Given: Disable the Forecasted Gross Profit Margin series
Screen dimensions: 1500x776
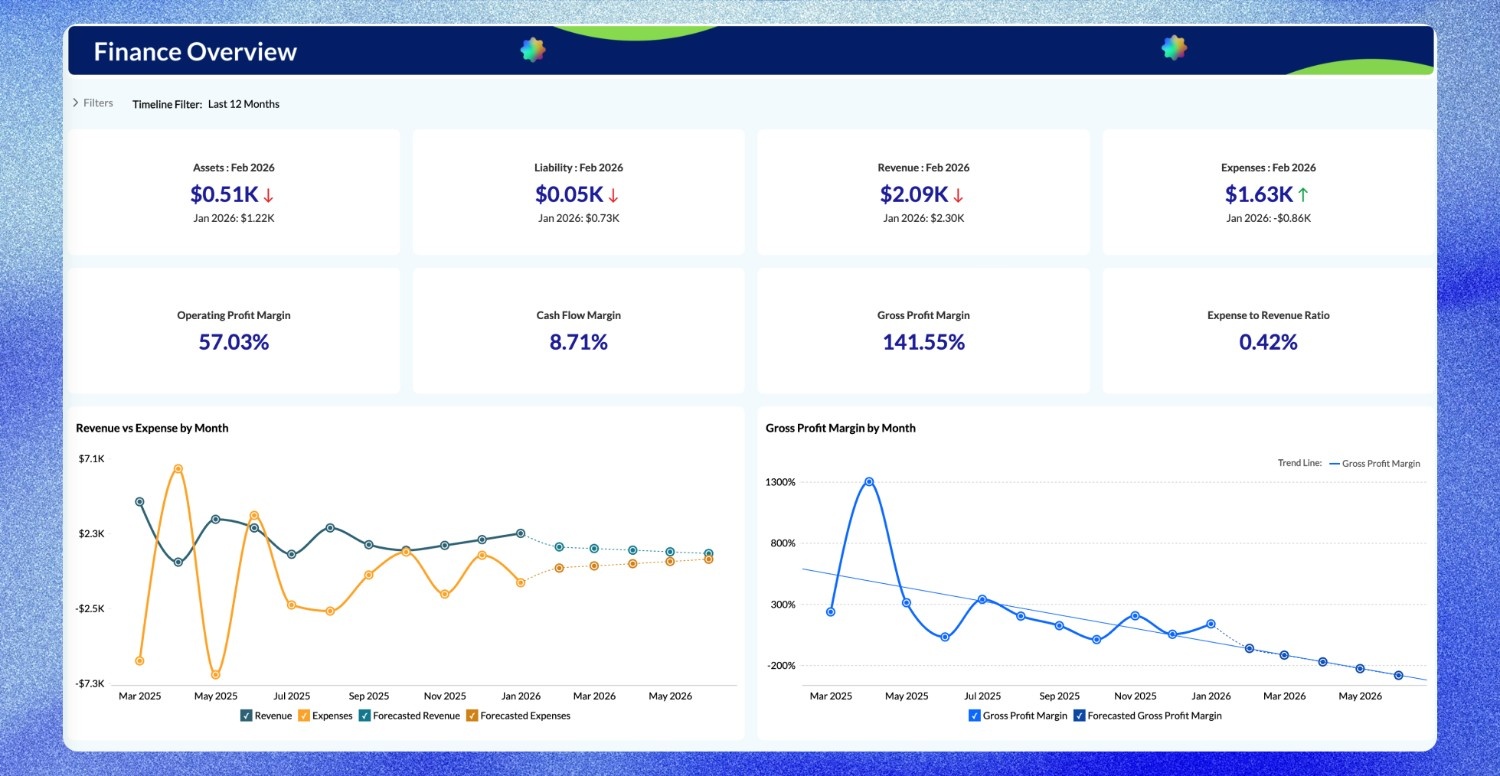Looking at the screenshot, I should click(x=1081, y=715).
